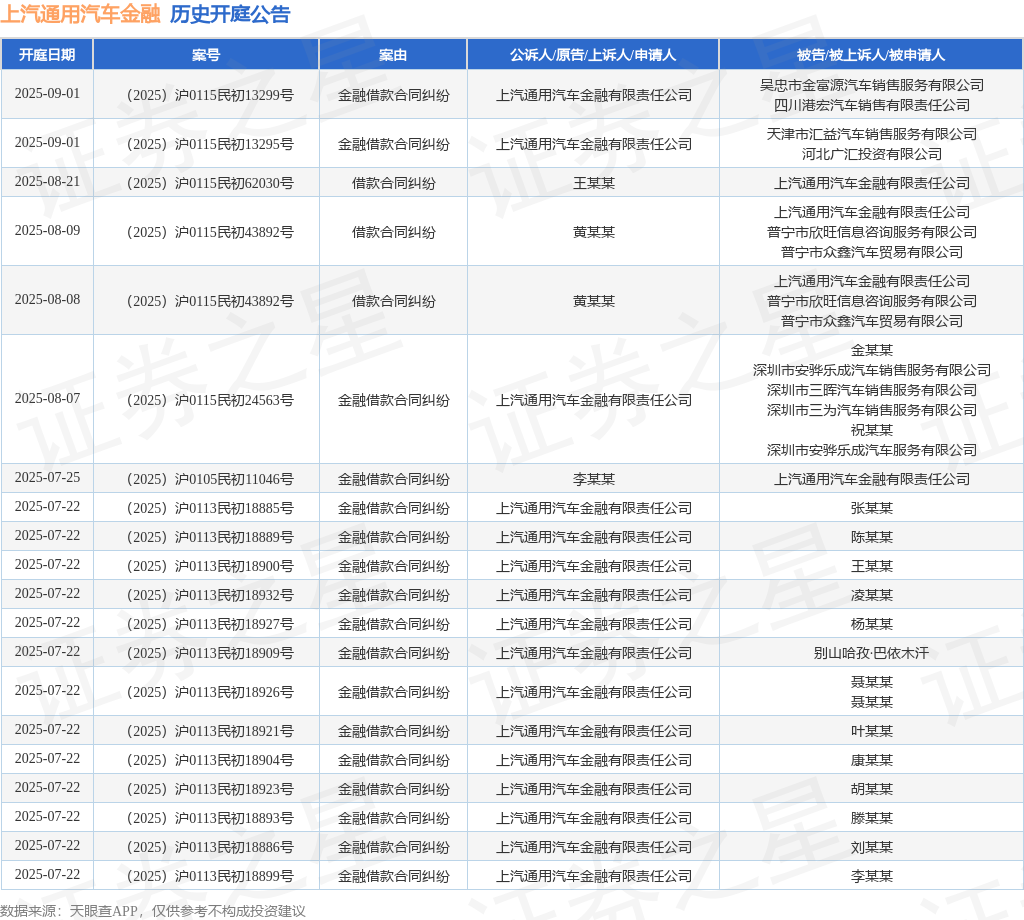Click defendant 别山哈孜·巴依木汗

coord(872,653)
